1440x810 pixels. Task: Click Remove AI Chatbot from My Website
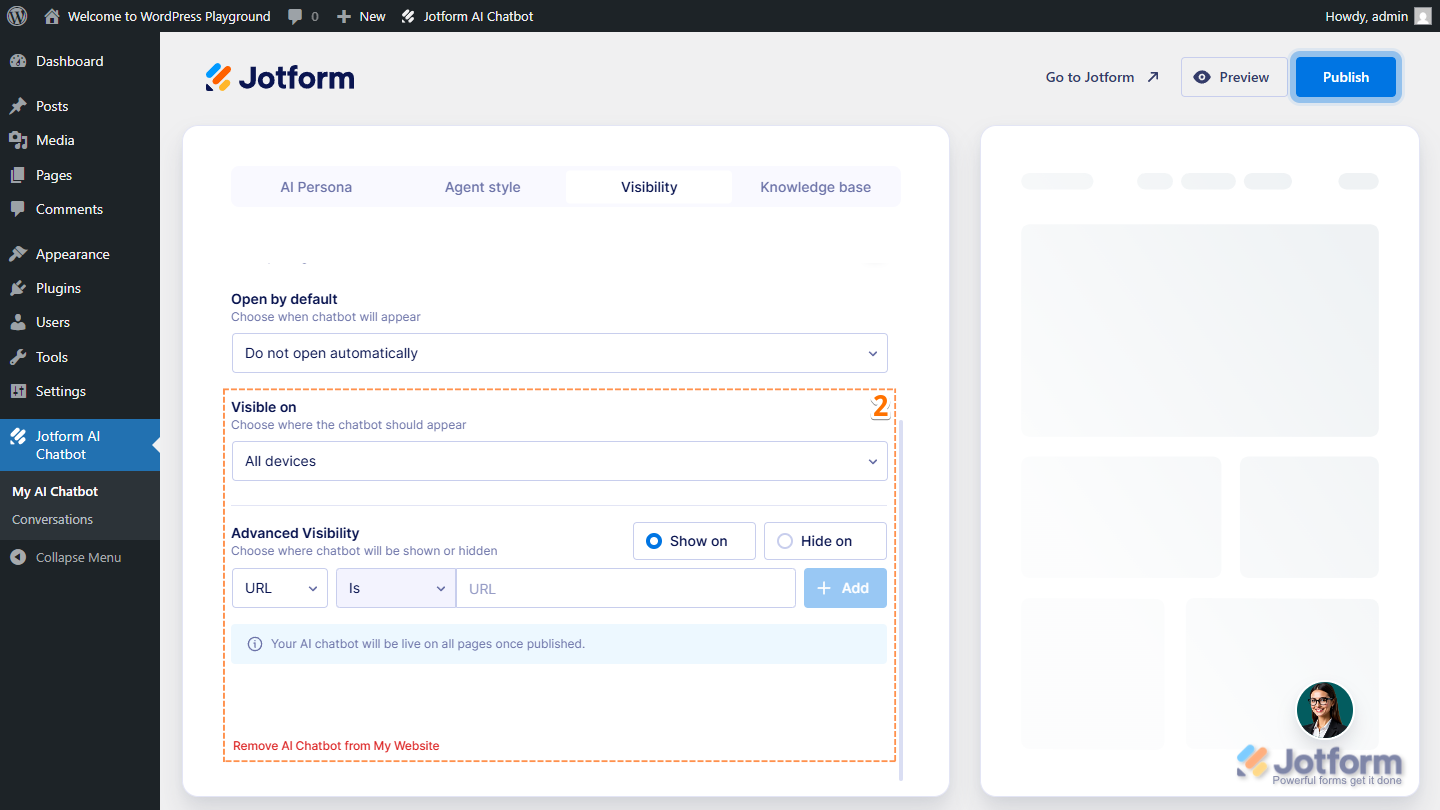336,746
